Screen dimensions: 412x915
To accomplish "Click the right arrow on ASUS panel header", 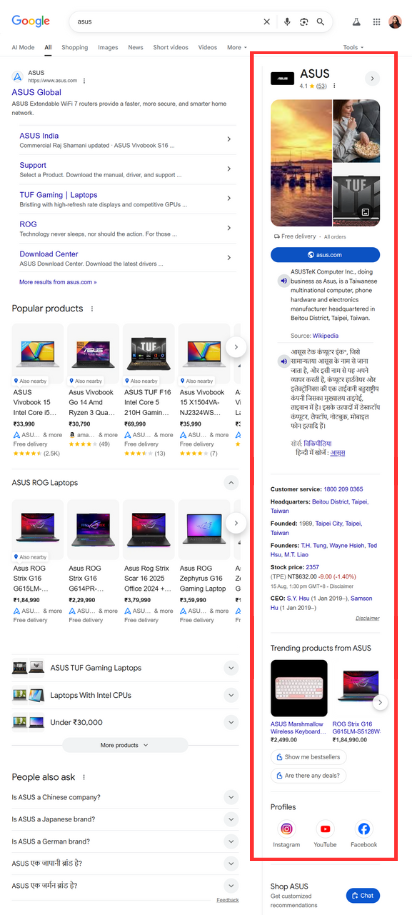I will [372, 78].
